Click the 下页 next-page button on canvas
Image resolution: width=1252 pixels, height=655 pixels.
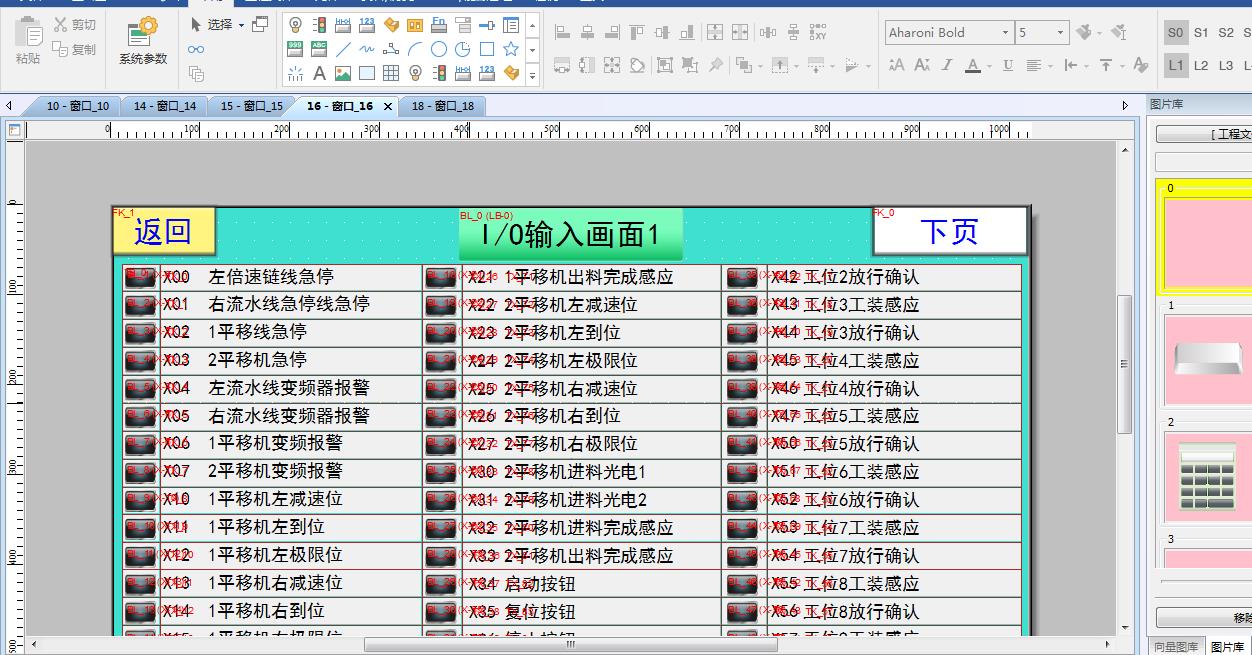click(x=949, y=231)
